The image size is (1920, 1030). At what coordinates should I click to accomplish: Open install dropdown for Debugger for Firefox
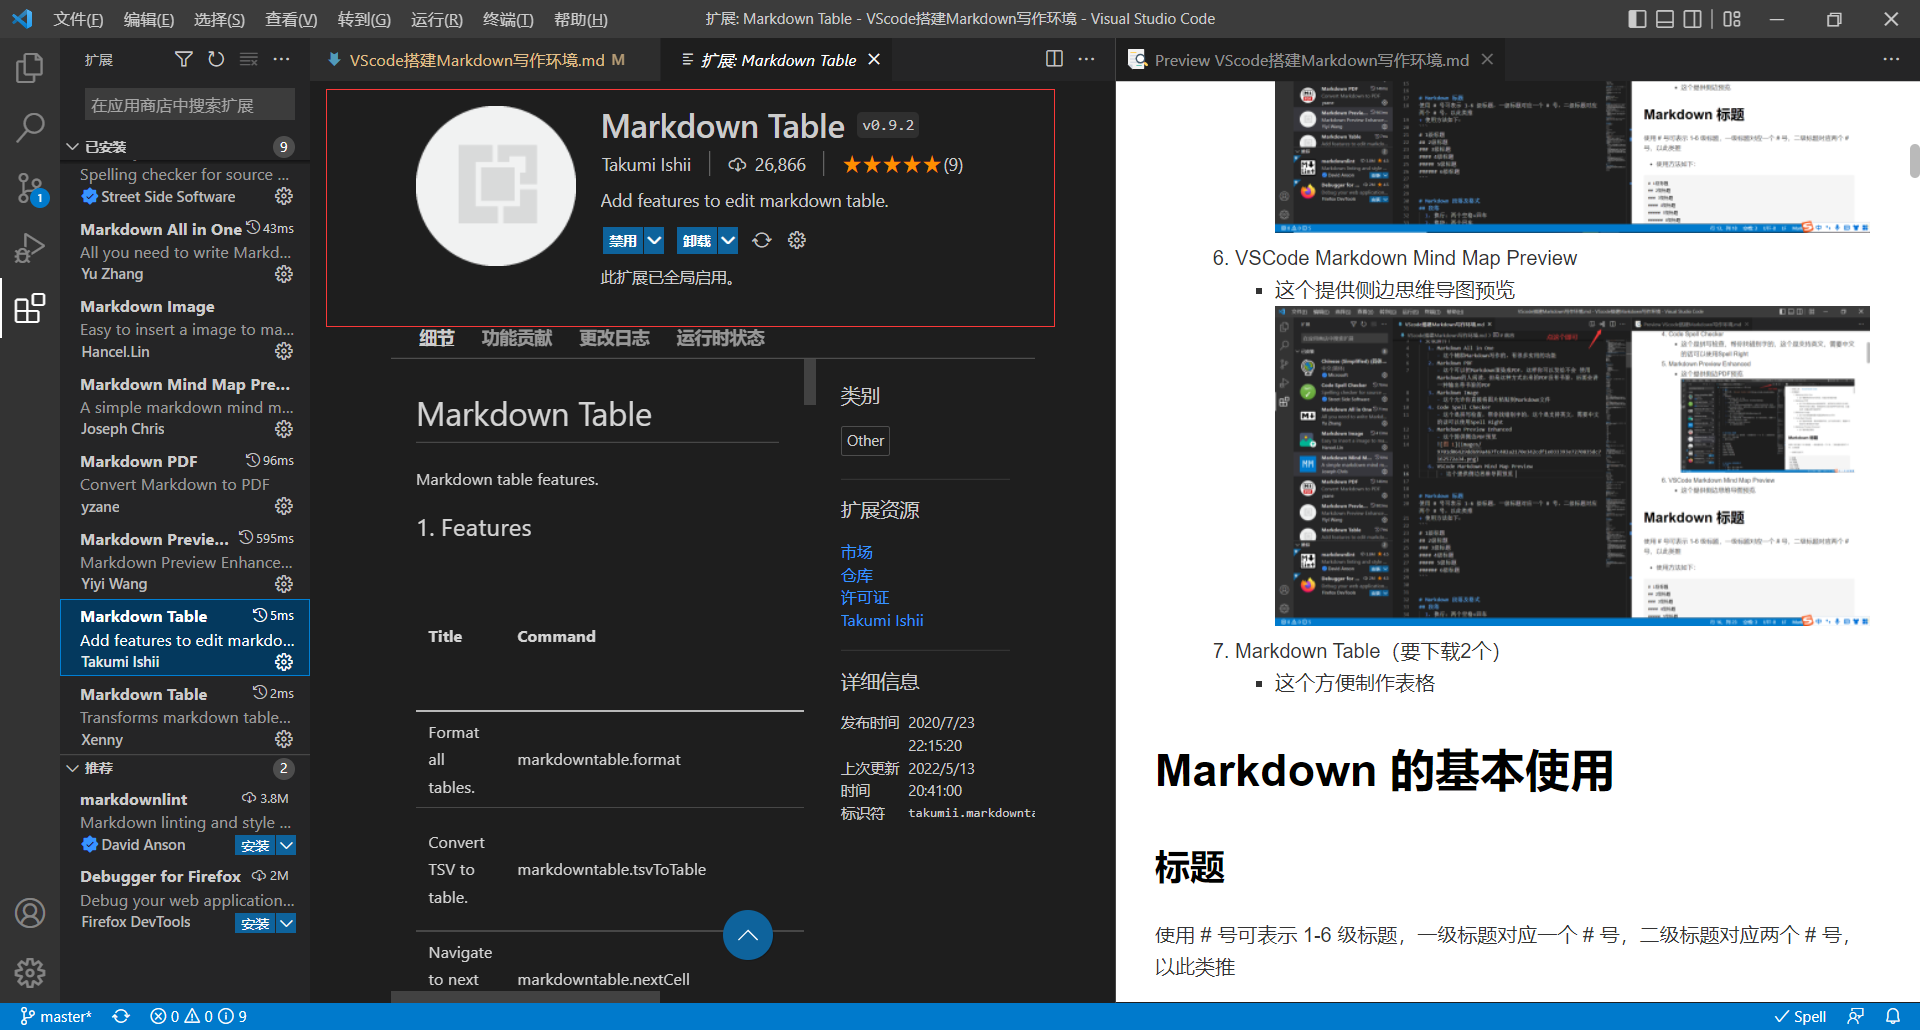286,923
